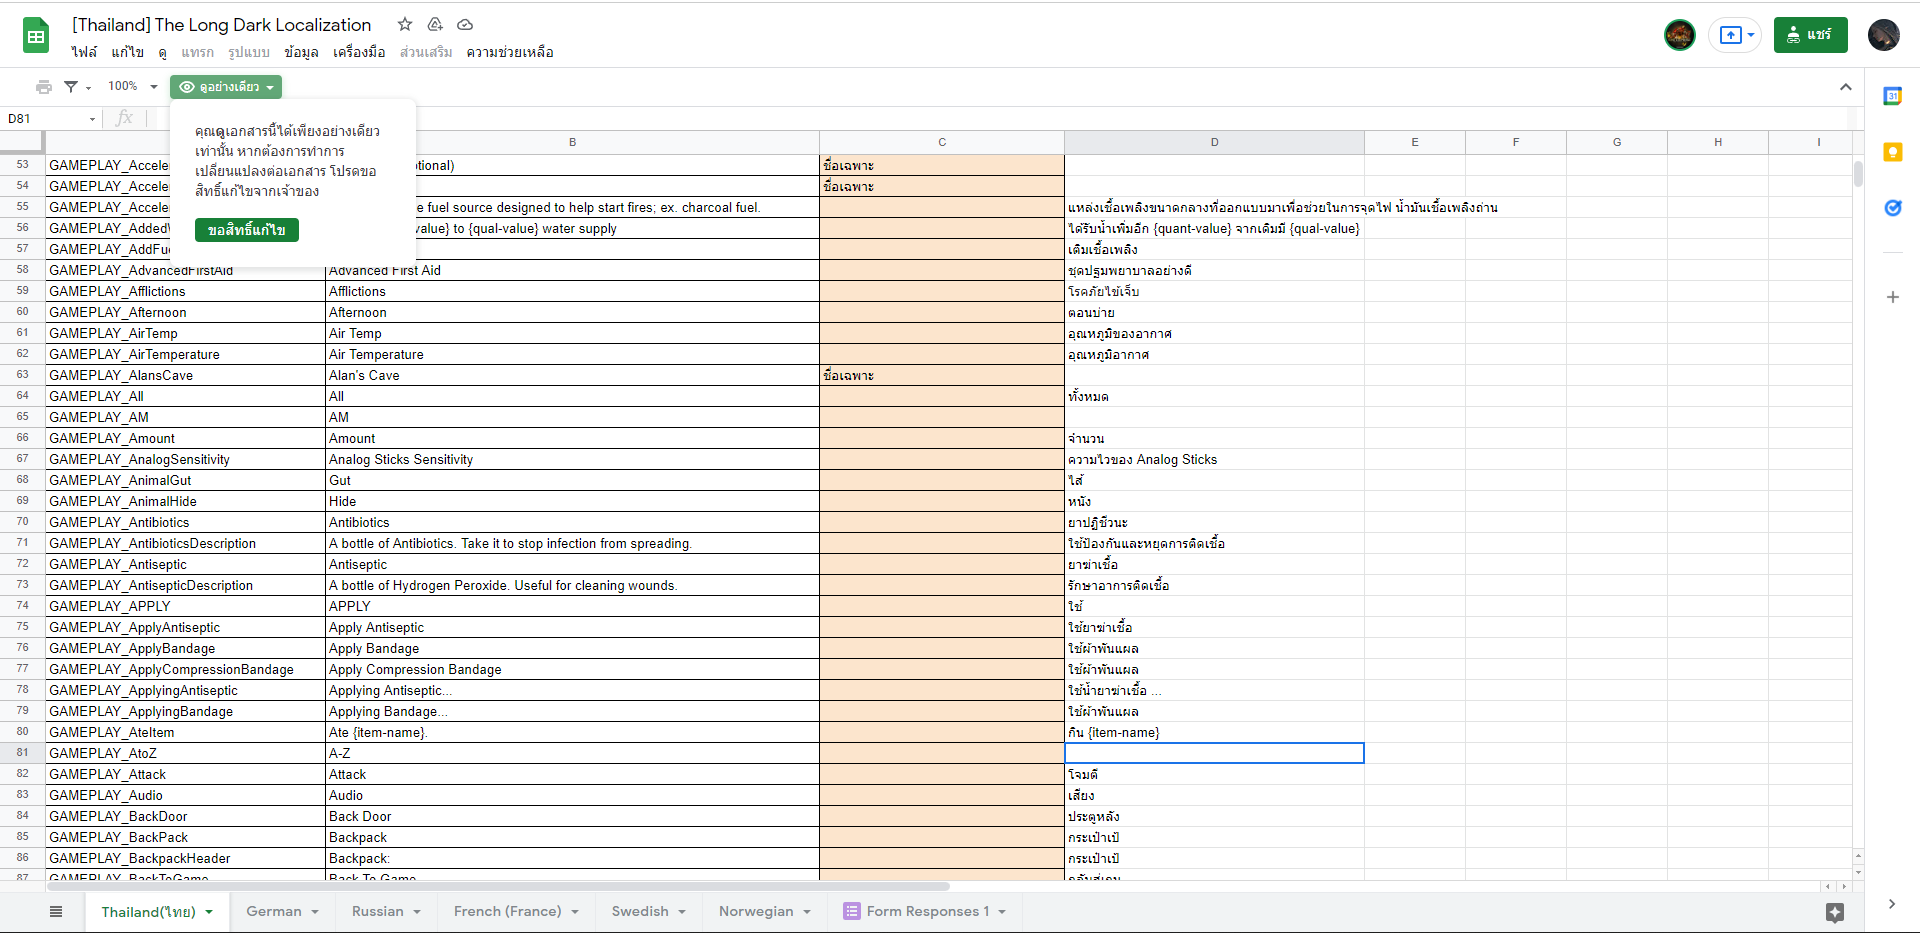Open the เครื่องมือ (Tools) menu
The height and width of the screenshot is (933, 1920).
pyautogui.click(x=359, y=52)
